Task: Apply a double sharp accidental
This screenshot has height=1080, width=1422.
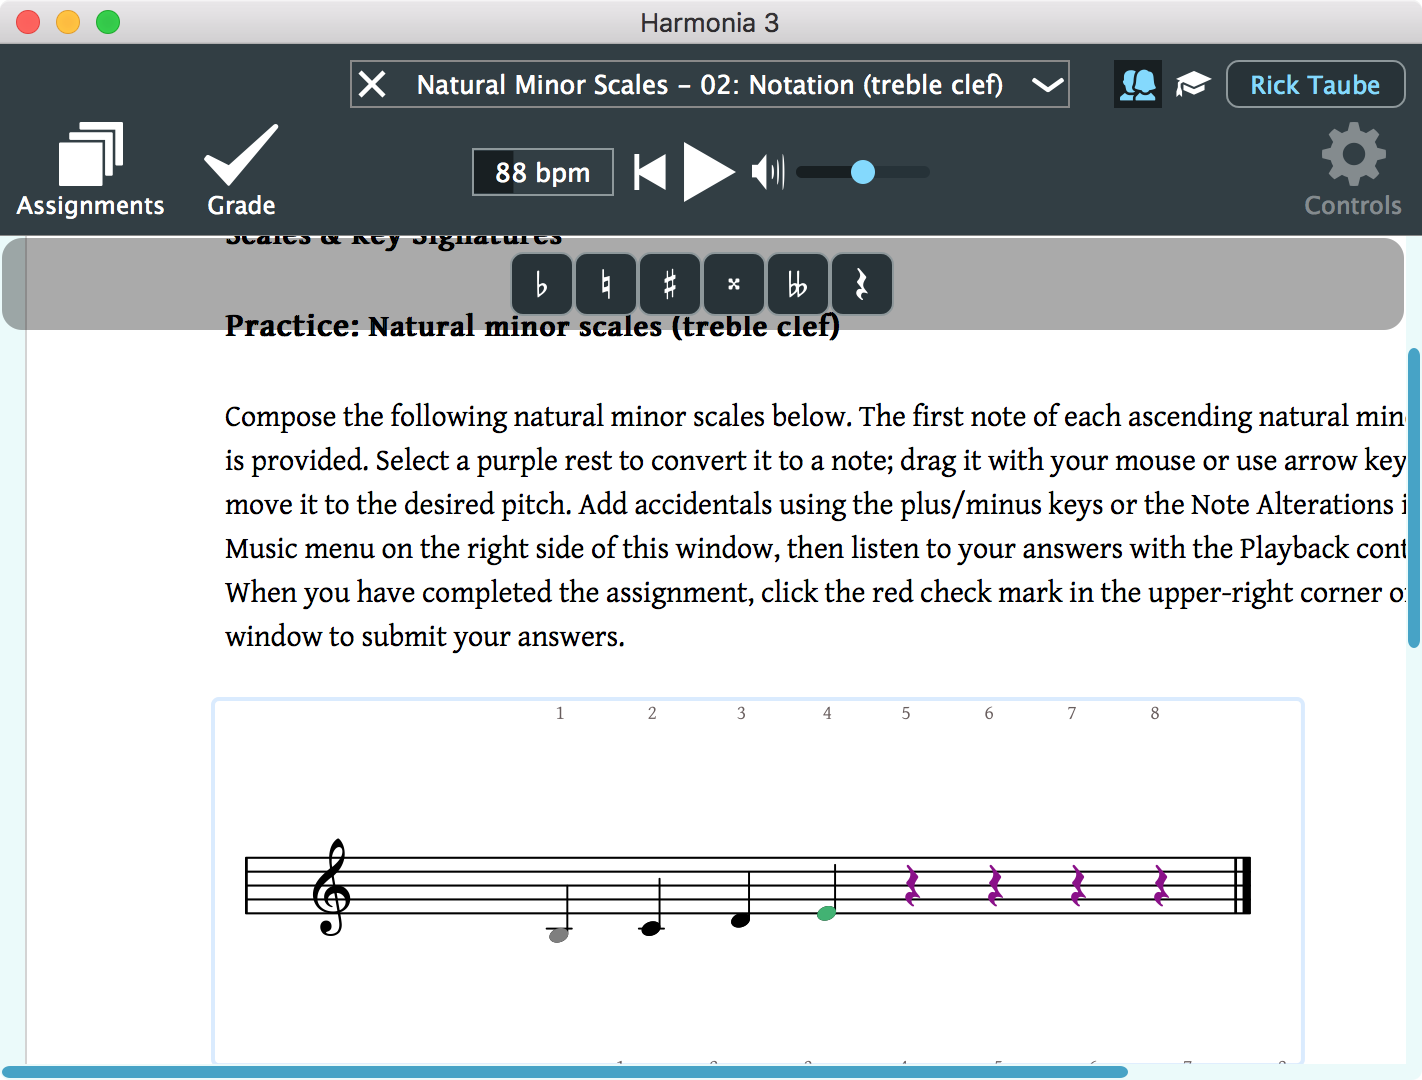Action: (734, 285)
